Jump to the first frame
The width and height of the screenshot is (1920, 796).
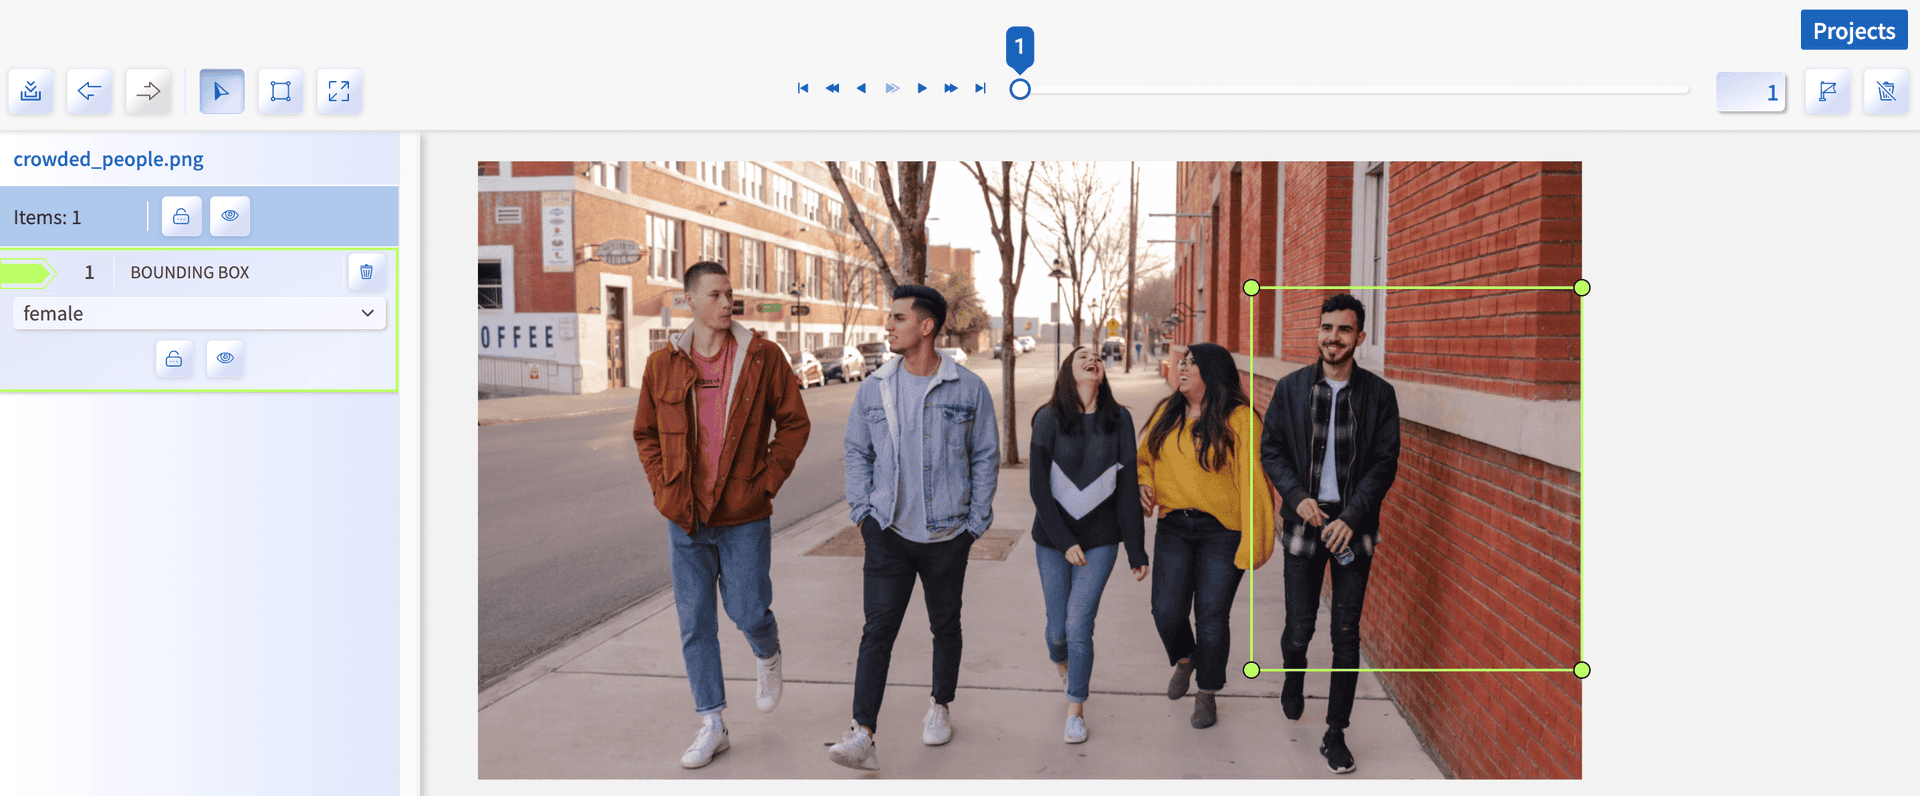tap(802, 88)
